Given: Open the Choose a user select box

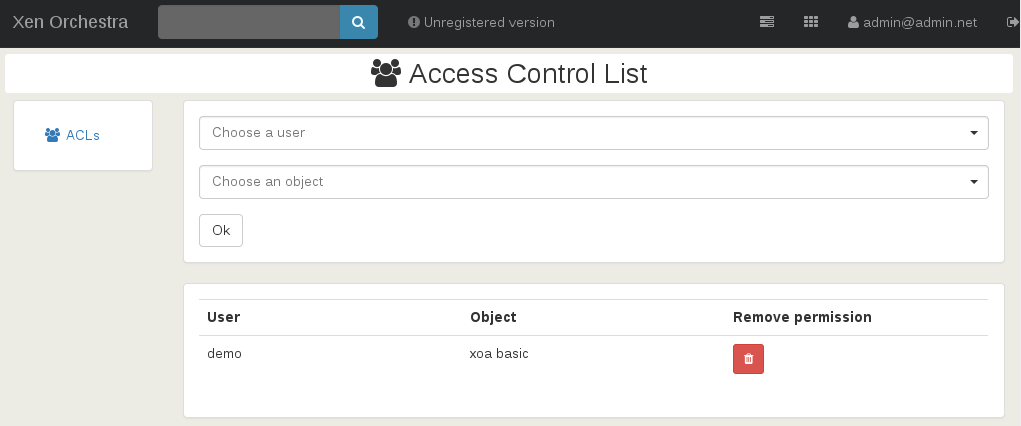Looking at the screenshot, I should 594,133.
